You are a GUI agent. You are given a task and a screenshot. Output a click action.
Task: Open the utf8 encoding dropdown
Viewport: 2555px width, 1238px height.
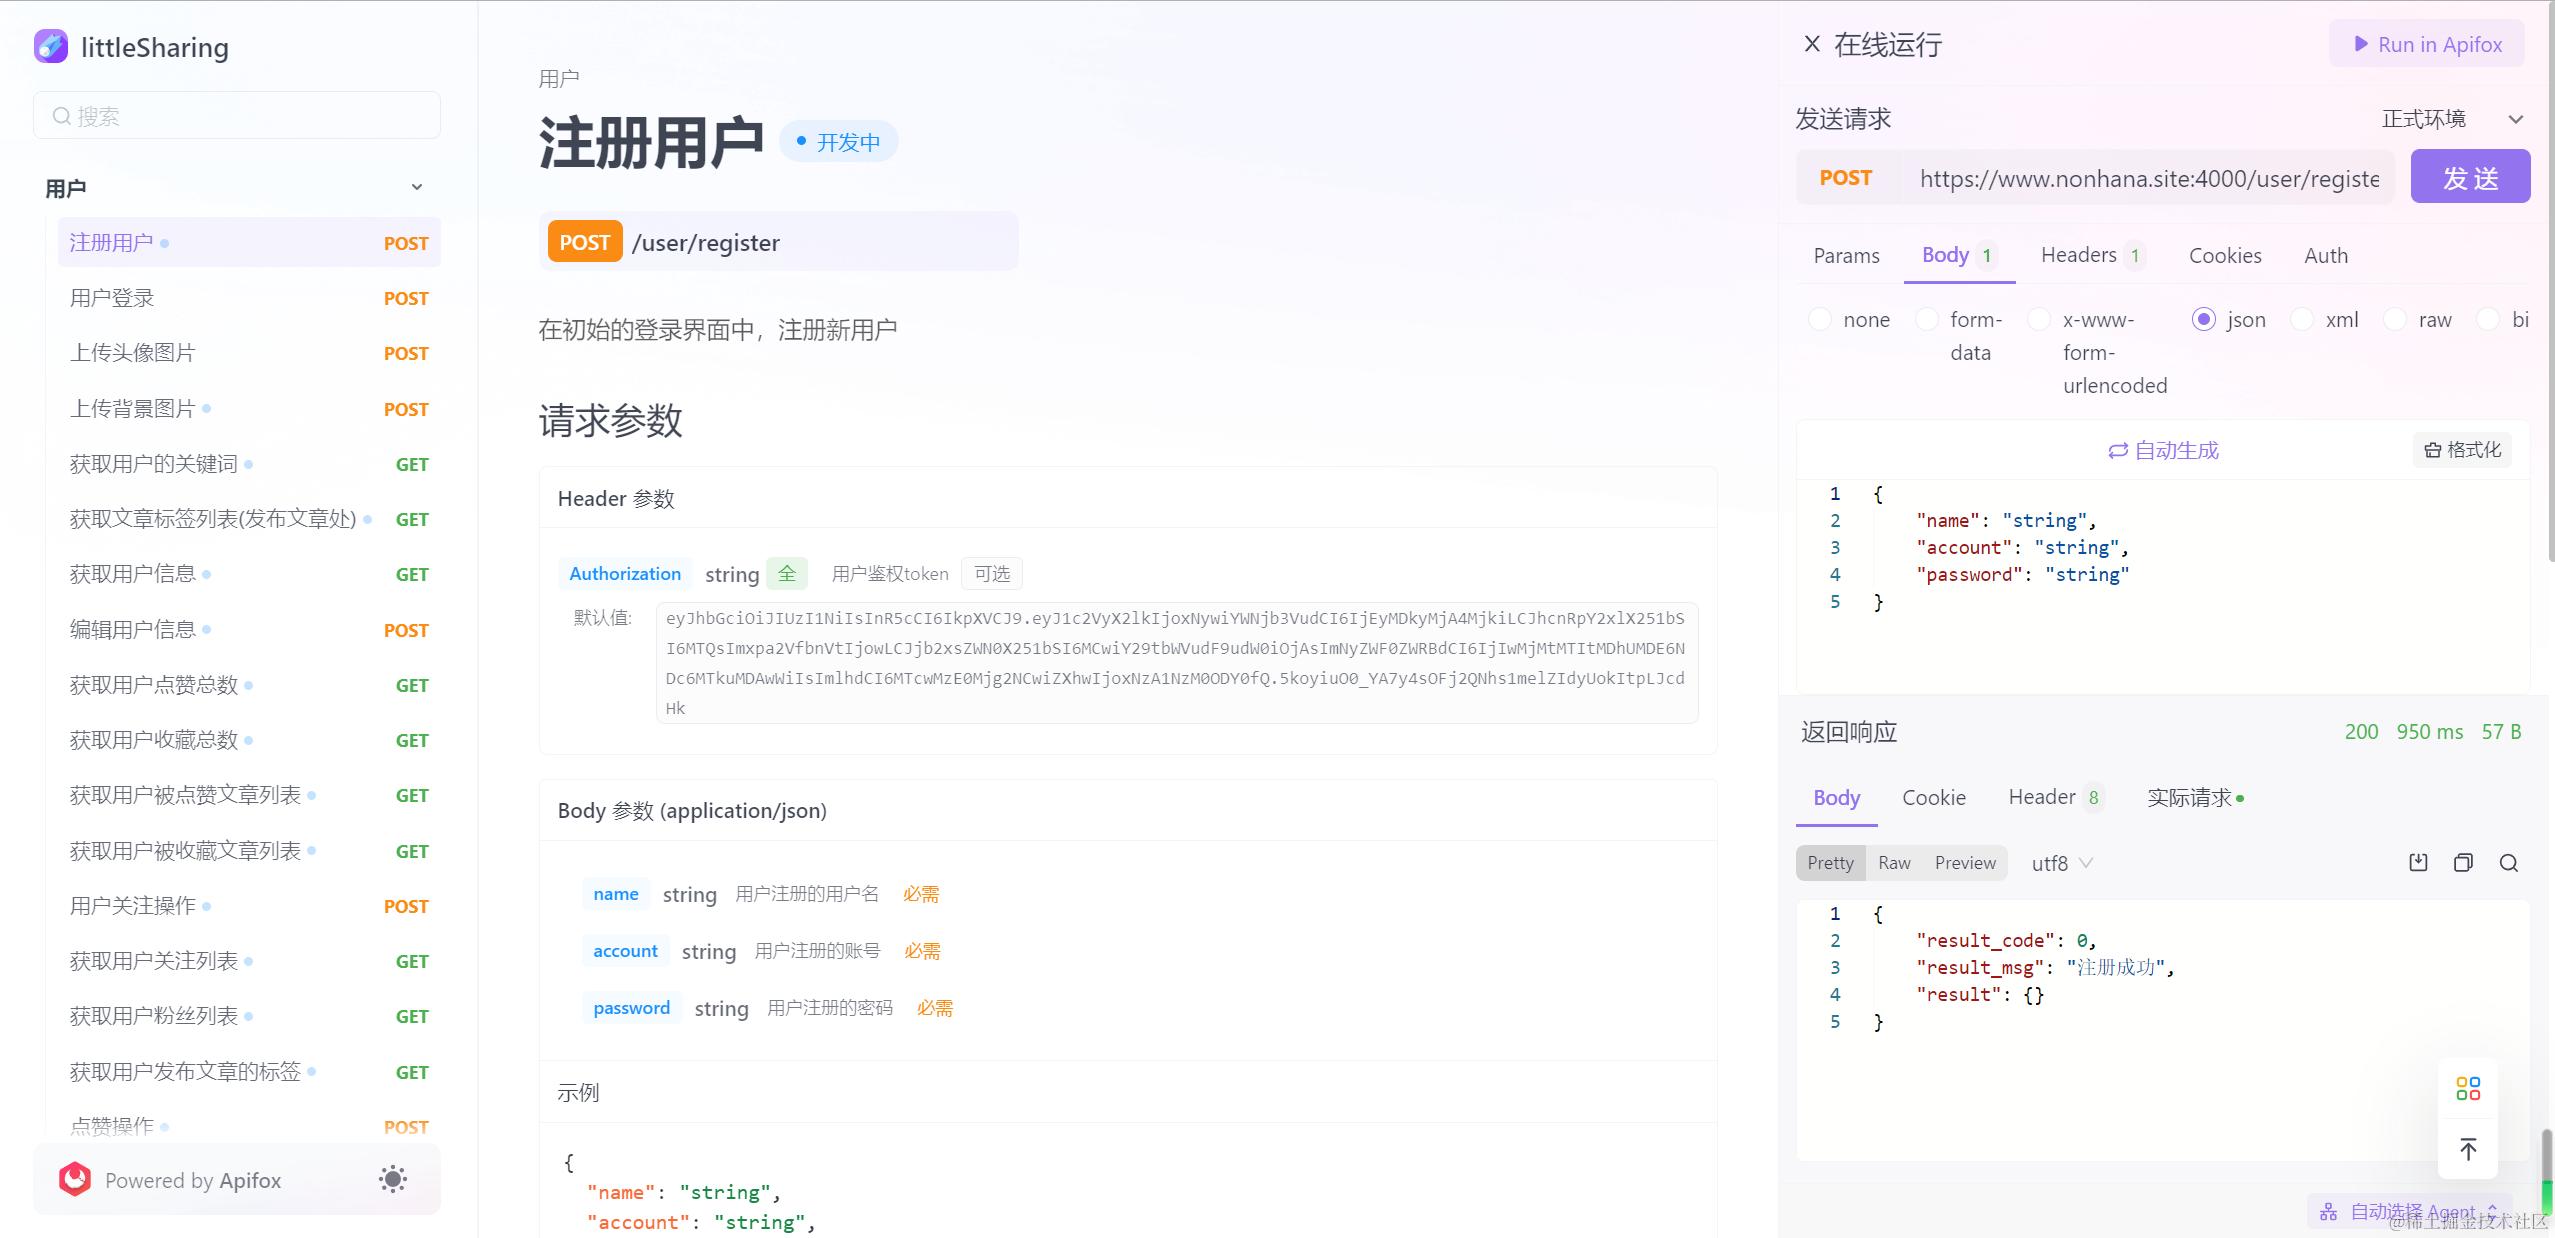pyautogui.click(x=2062, y=862)
